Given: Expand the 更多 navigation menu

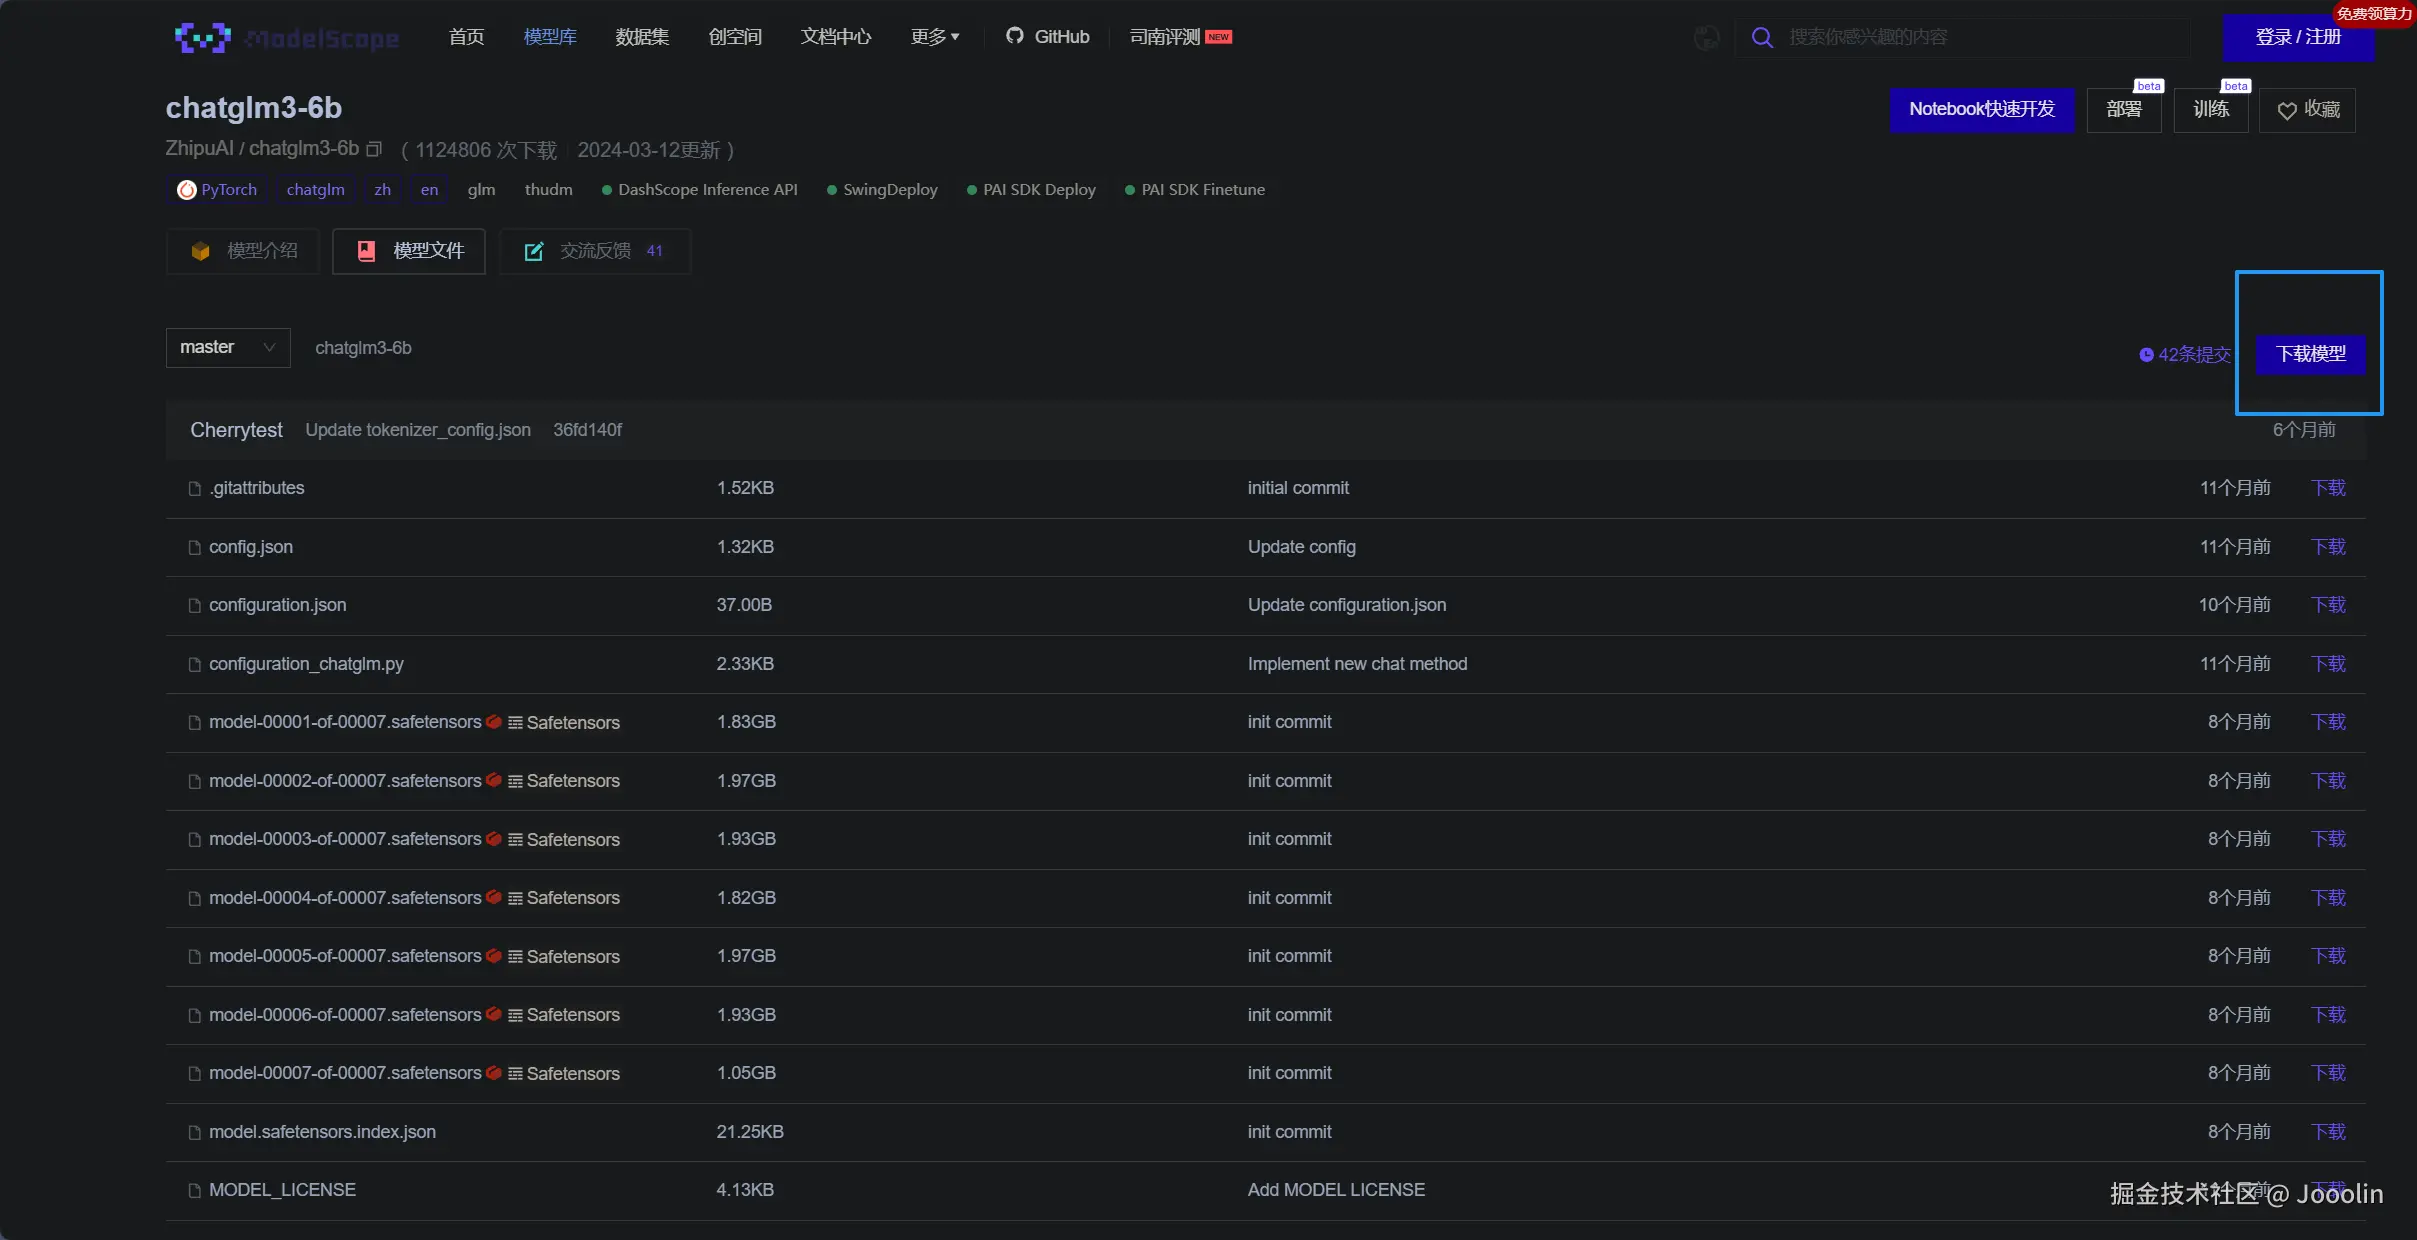Looking at the screenshot, I should pos(934,37).
